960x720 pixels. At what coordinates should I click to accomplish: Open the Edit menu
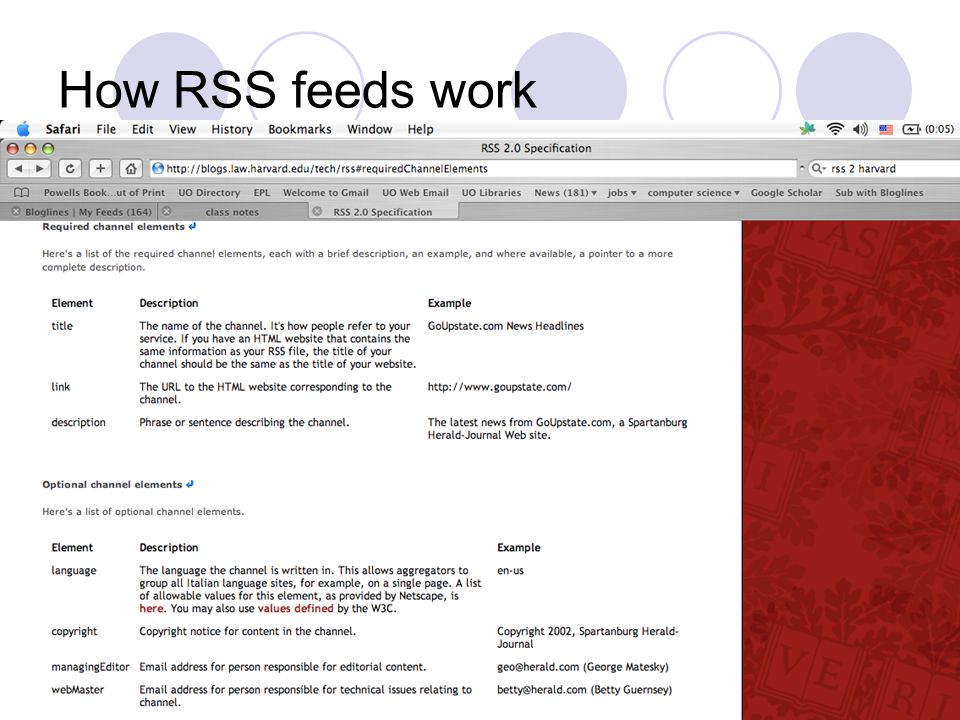pyautogui.click(x=143, y=129)
